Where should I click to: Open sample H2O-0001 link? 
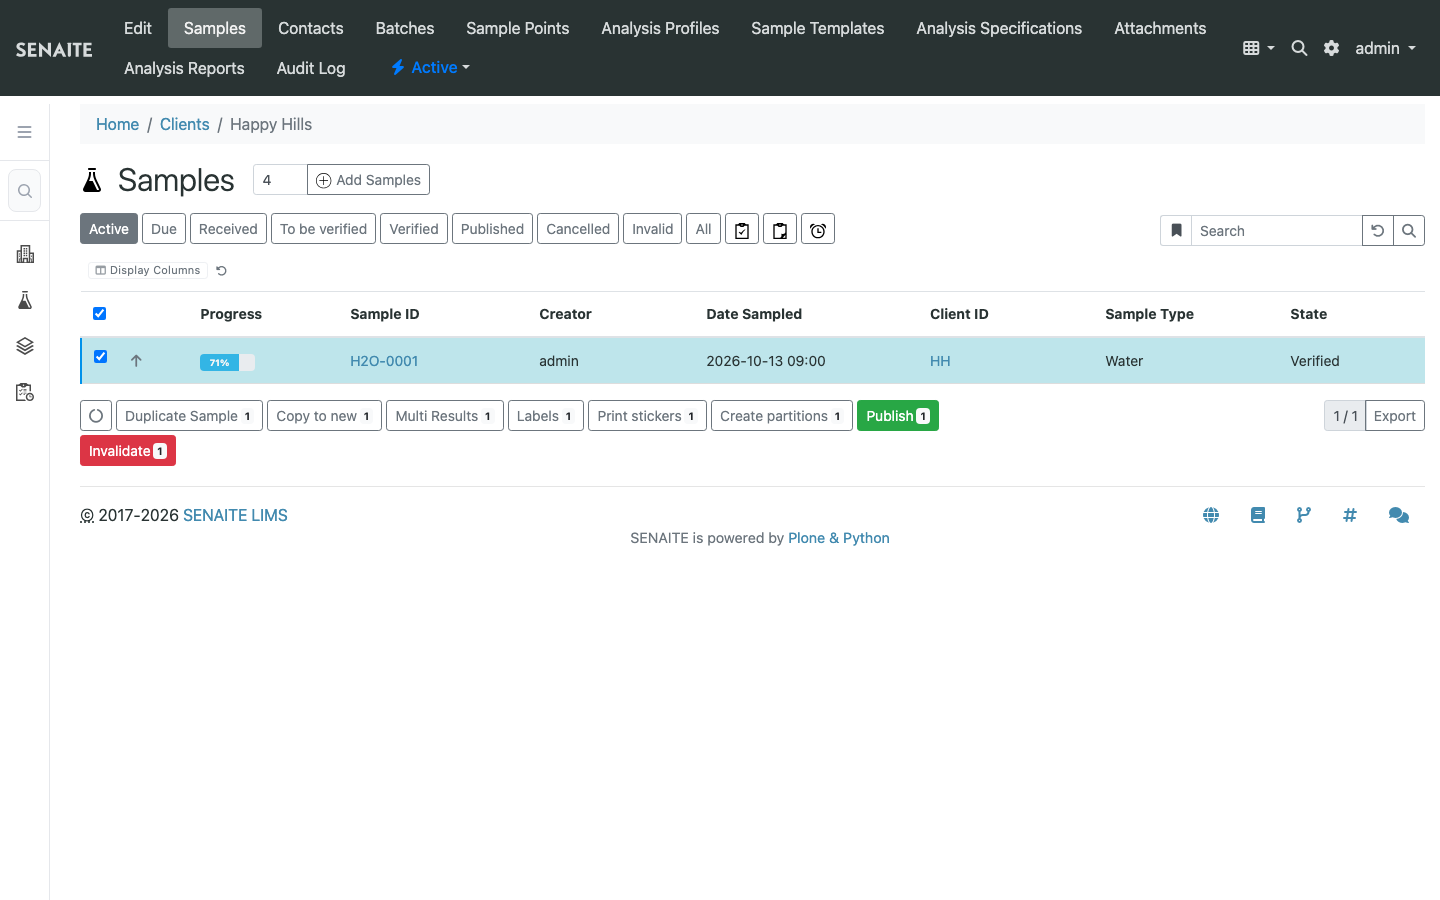[384, 361]
